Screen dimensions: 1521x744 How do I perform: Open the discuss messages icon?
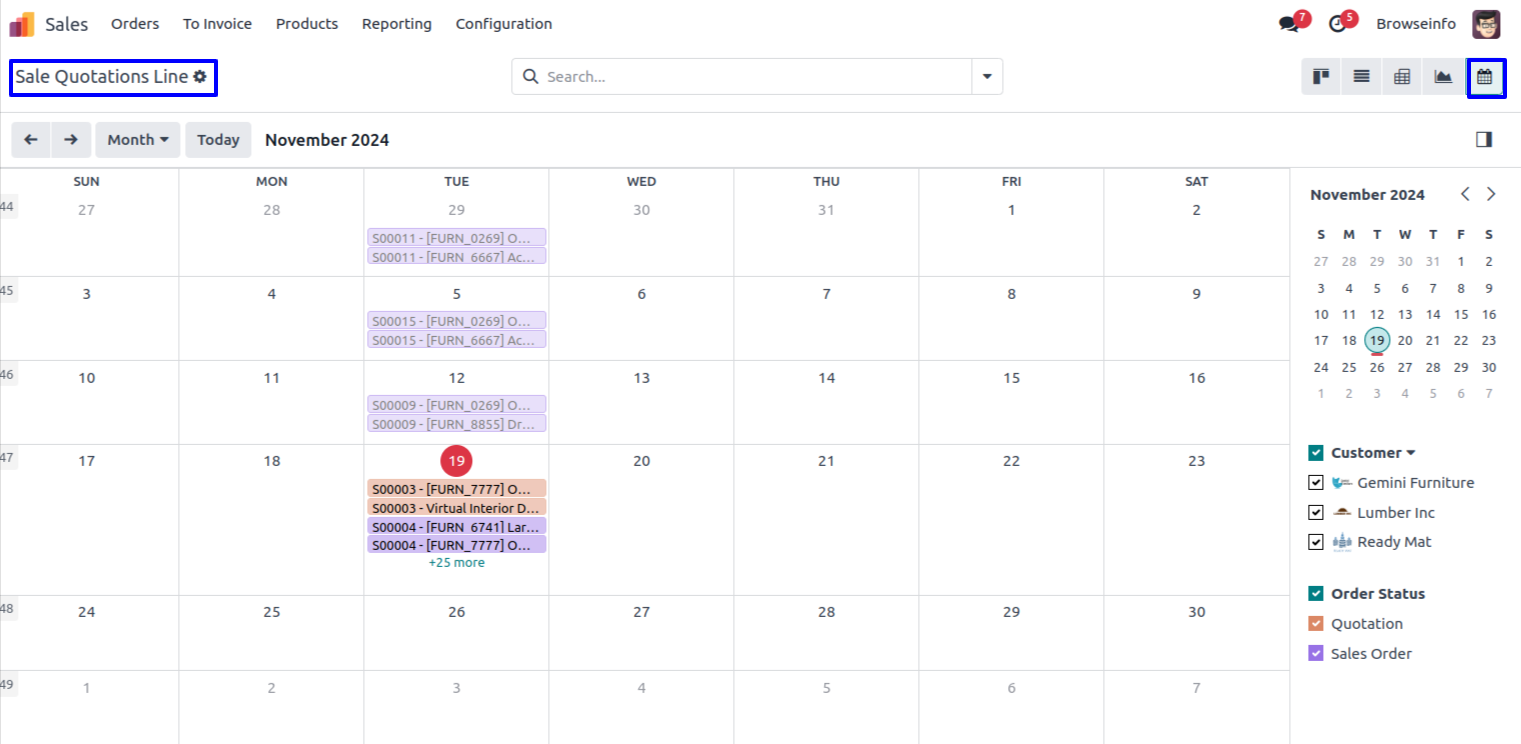tap(1289, 24)
